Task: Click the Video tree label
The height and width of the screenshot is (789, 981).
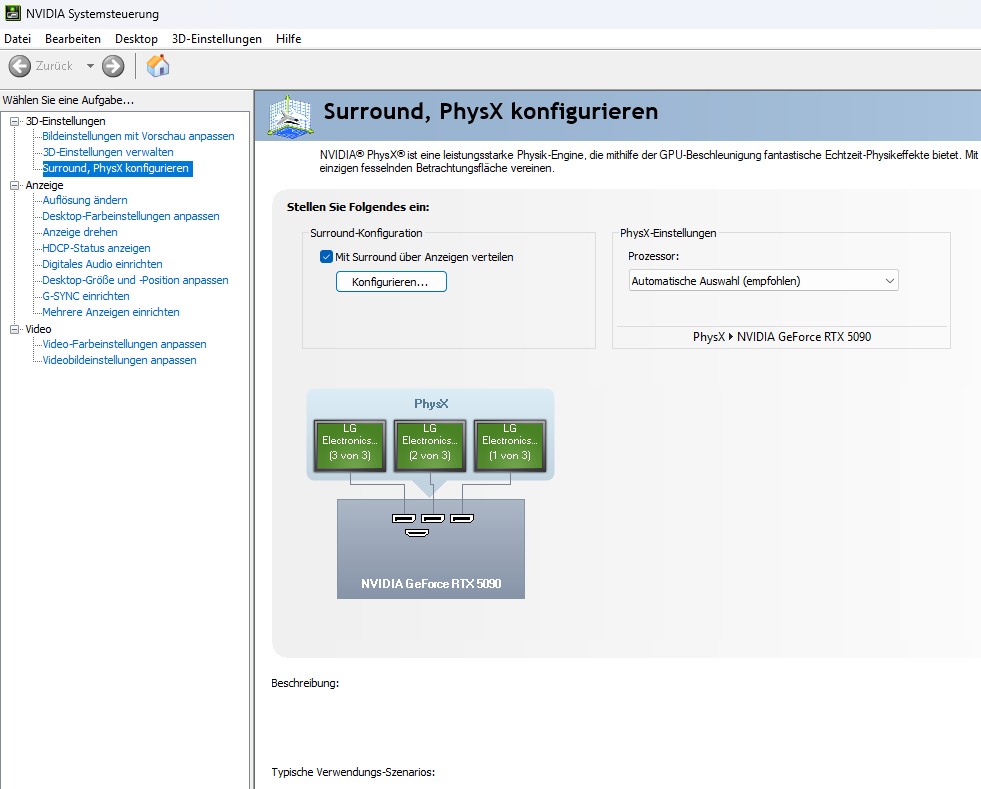Action: click(38, 329)
